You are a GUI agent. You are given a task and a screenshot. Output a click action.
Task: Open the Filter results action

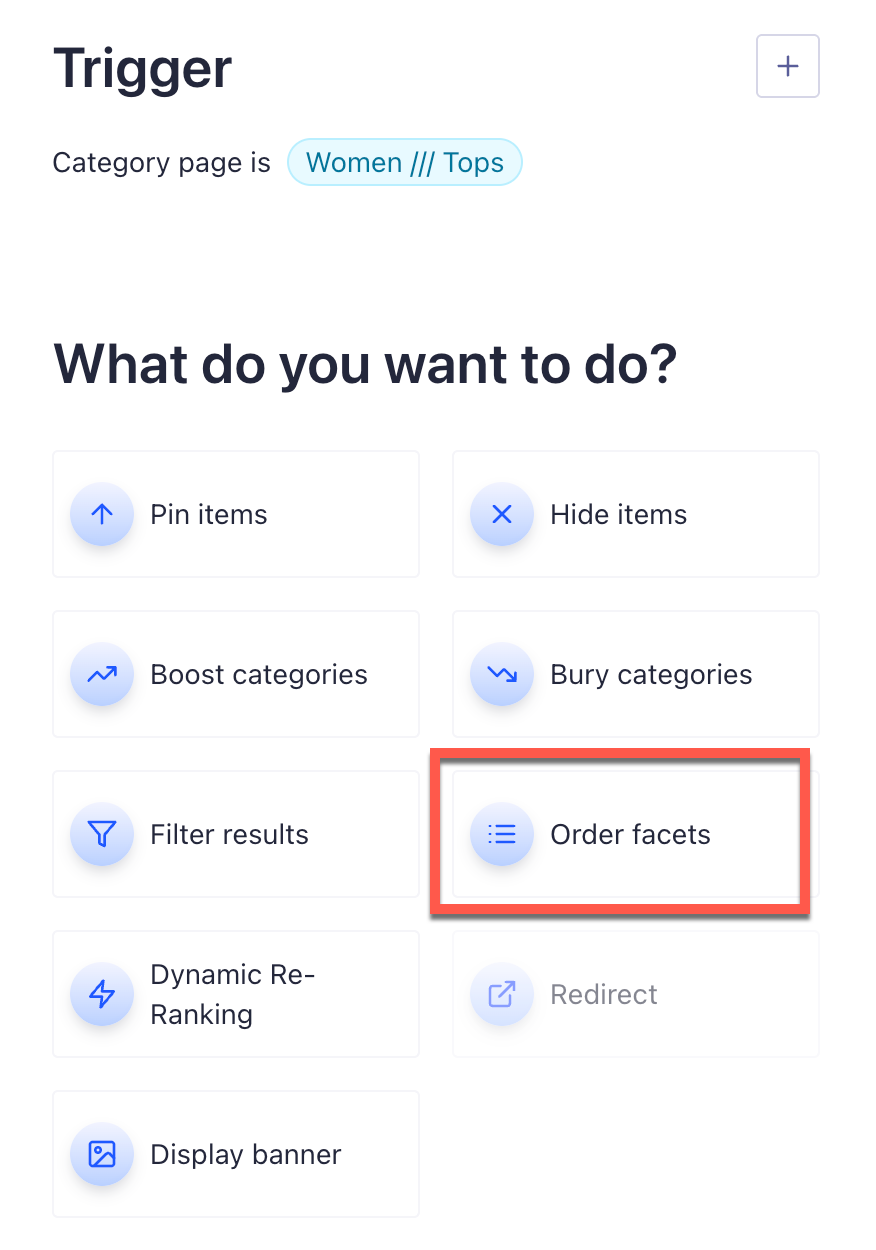pyautogui.click(x=235, y=834)
